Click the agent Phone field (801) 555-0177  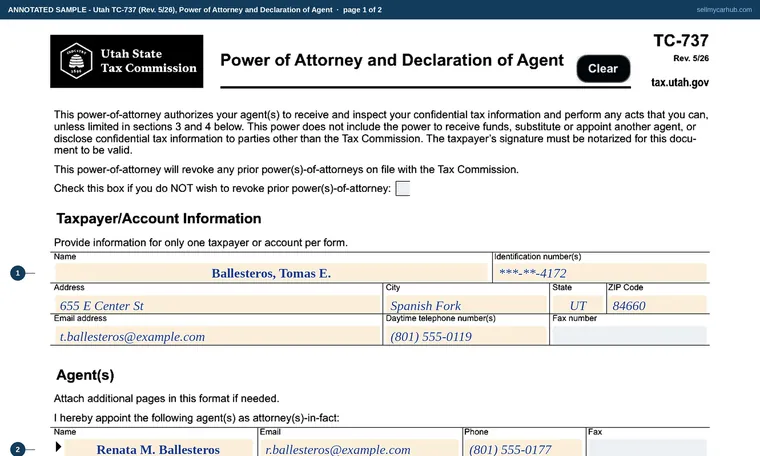coord(523,449)
